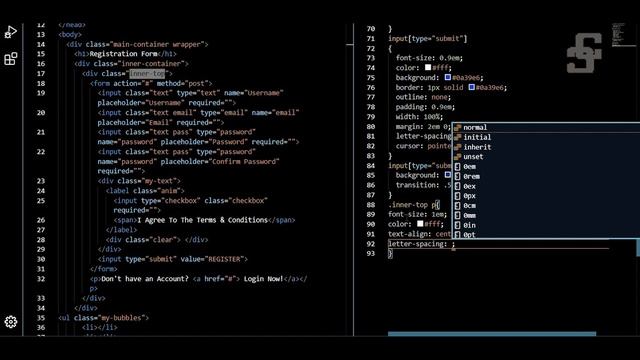
Task: Select 'inherit' autocomplete suggestion
Action: coord(546,147)
